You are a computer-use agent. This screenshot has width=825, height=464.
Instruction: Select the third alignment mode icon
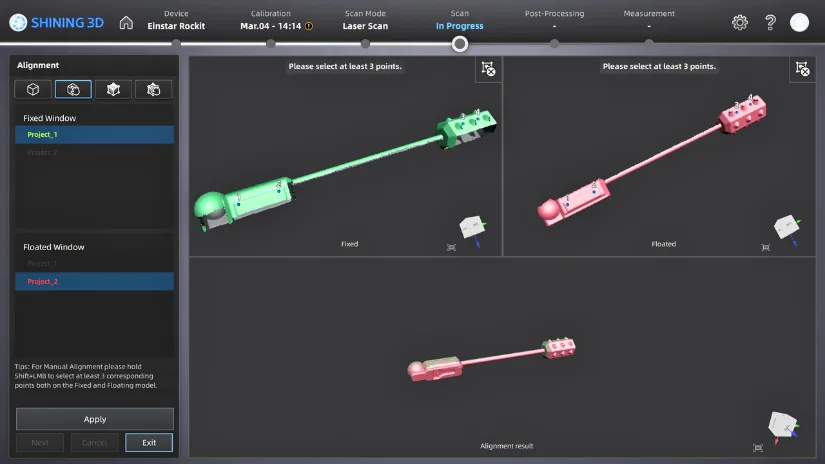coord(113,89)
